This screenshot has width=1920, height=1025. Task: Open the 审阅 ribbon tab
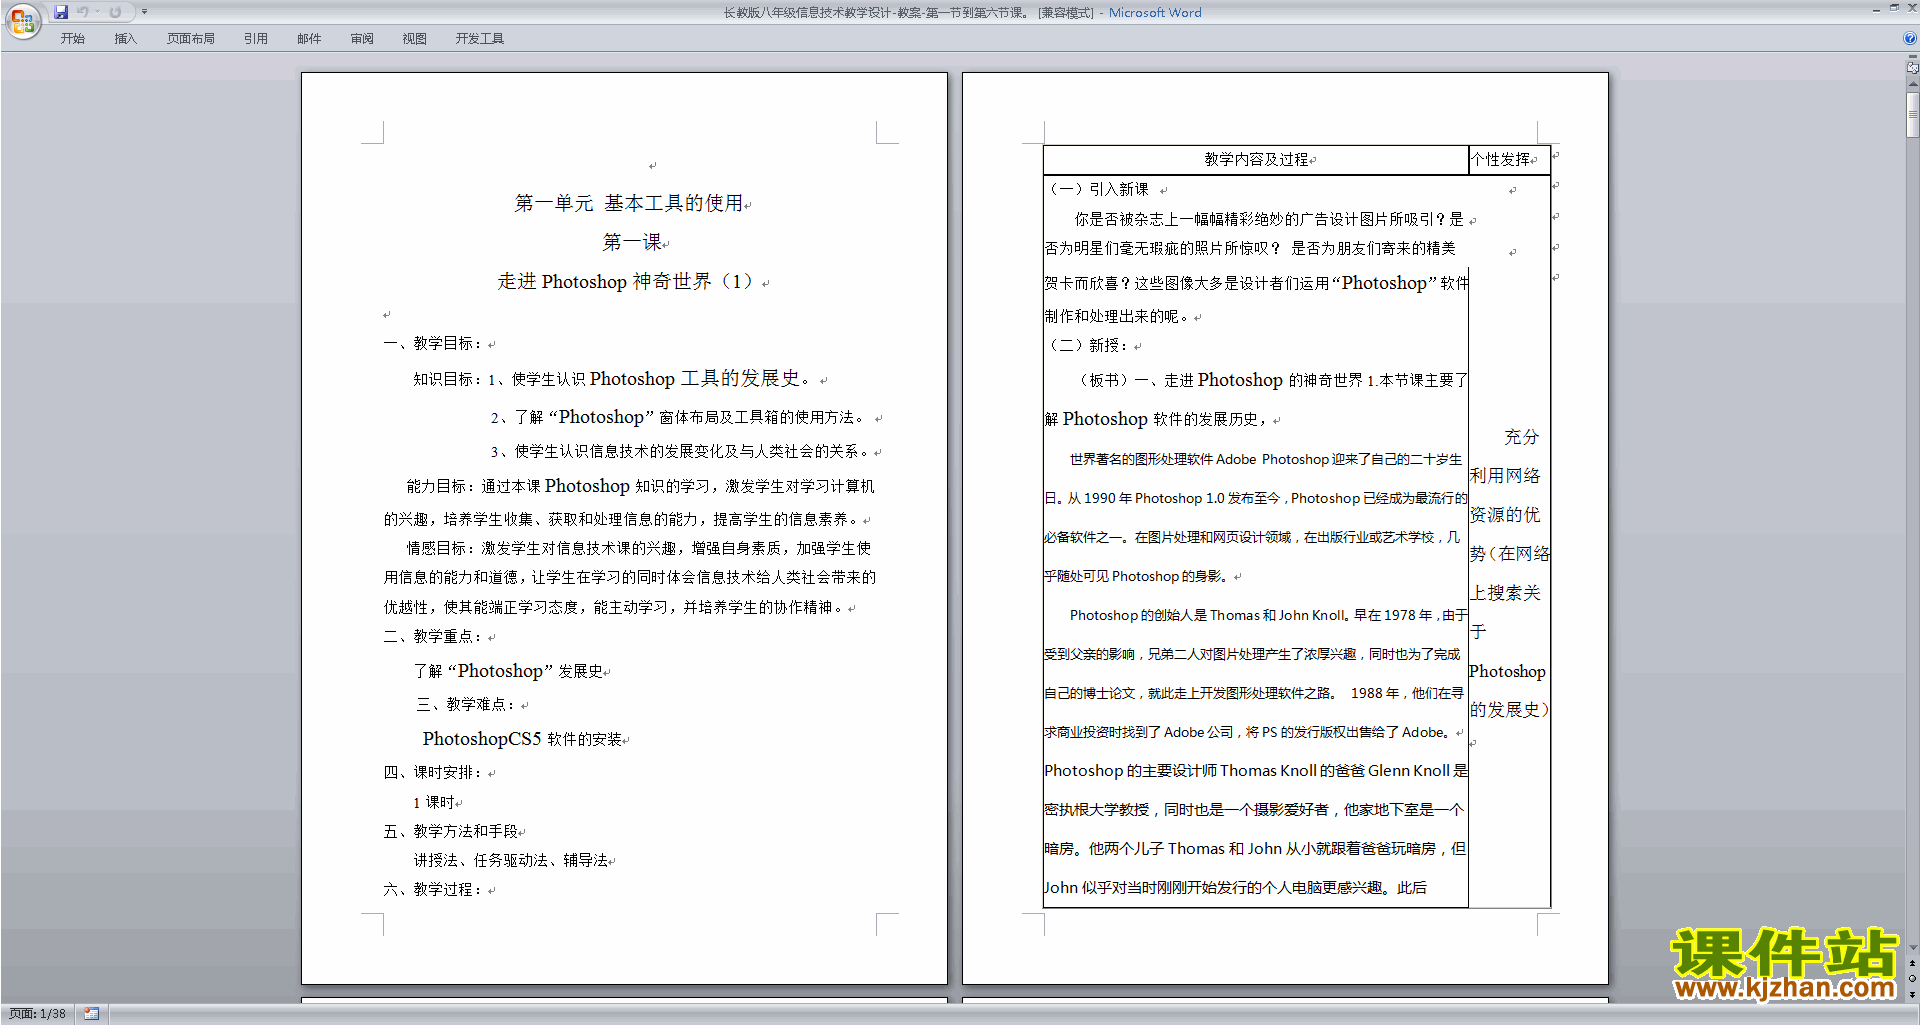coord(362,39)
